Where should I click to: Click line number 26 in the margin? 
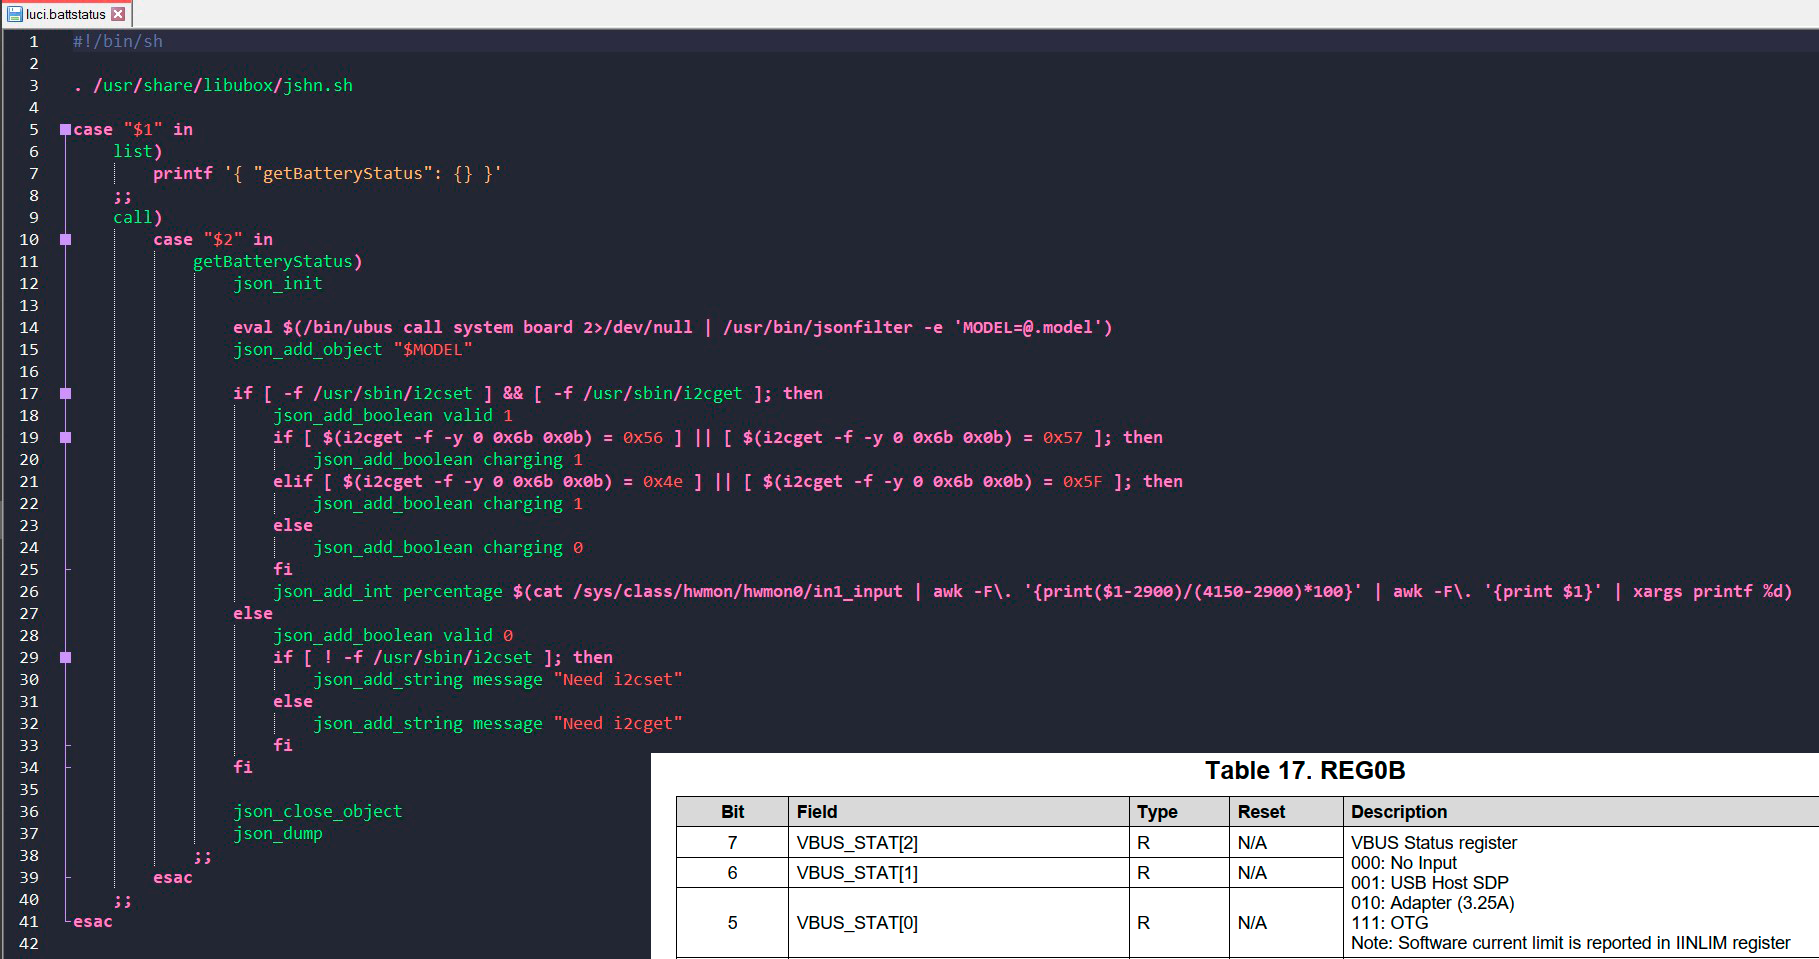pyautogui.click(x=29, y=591)
